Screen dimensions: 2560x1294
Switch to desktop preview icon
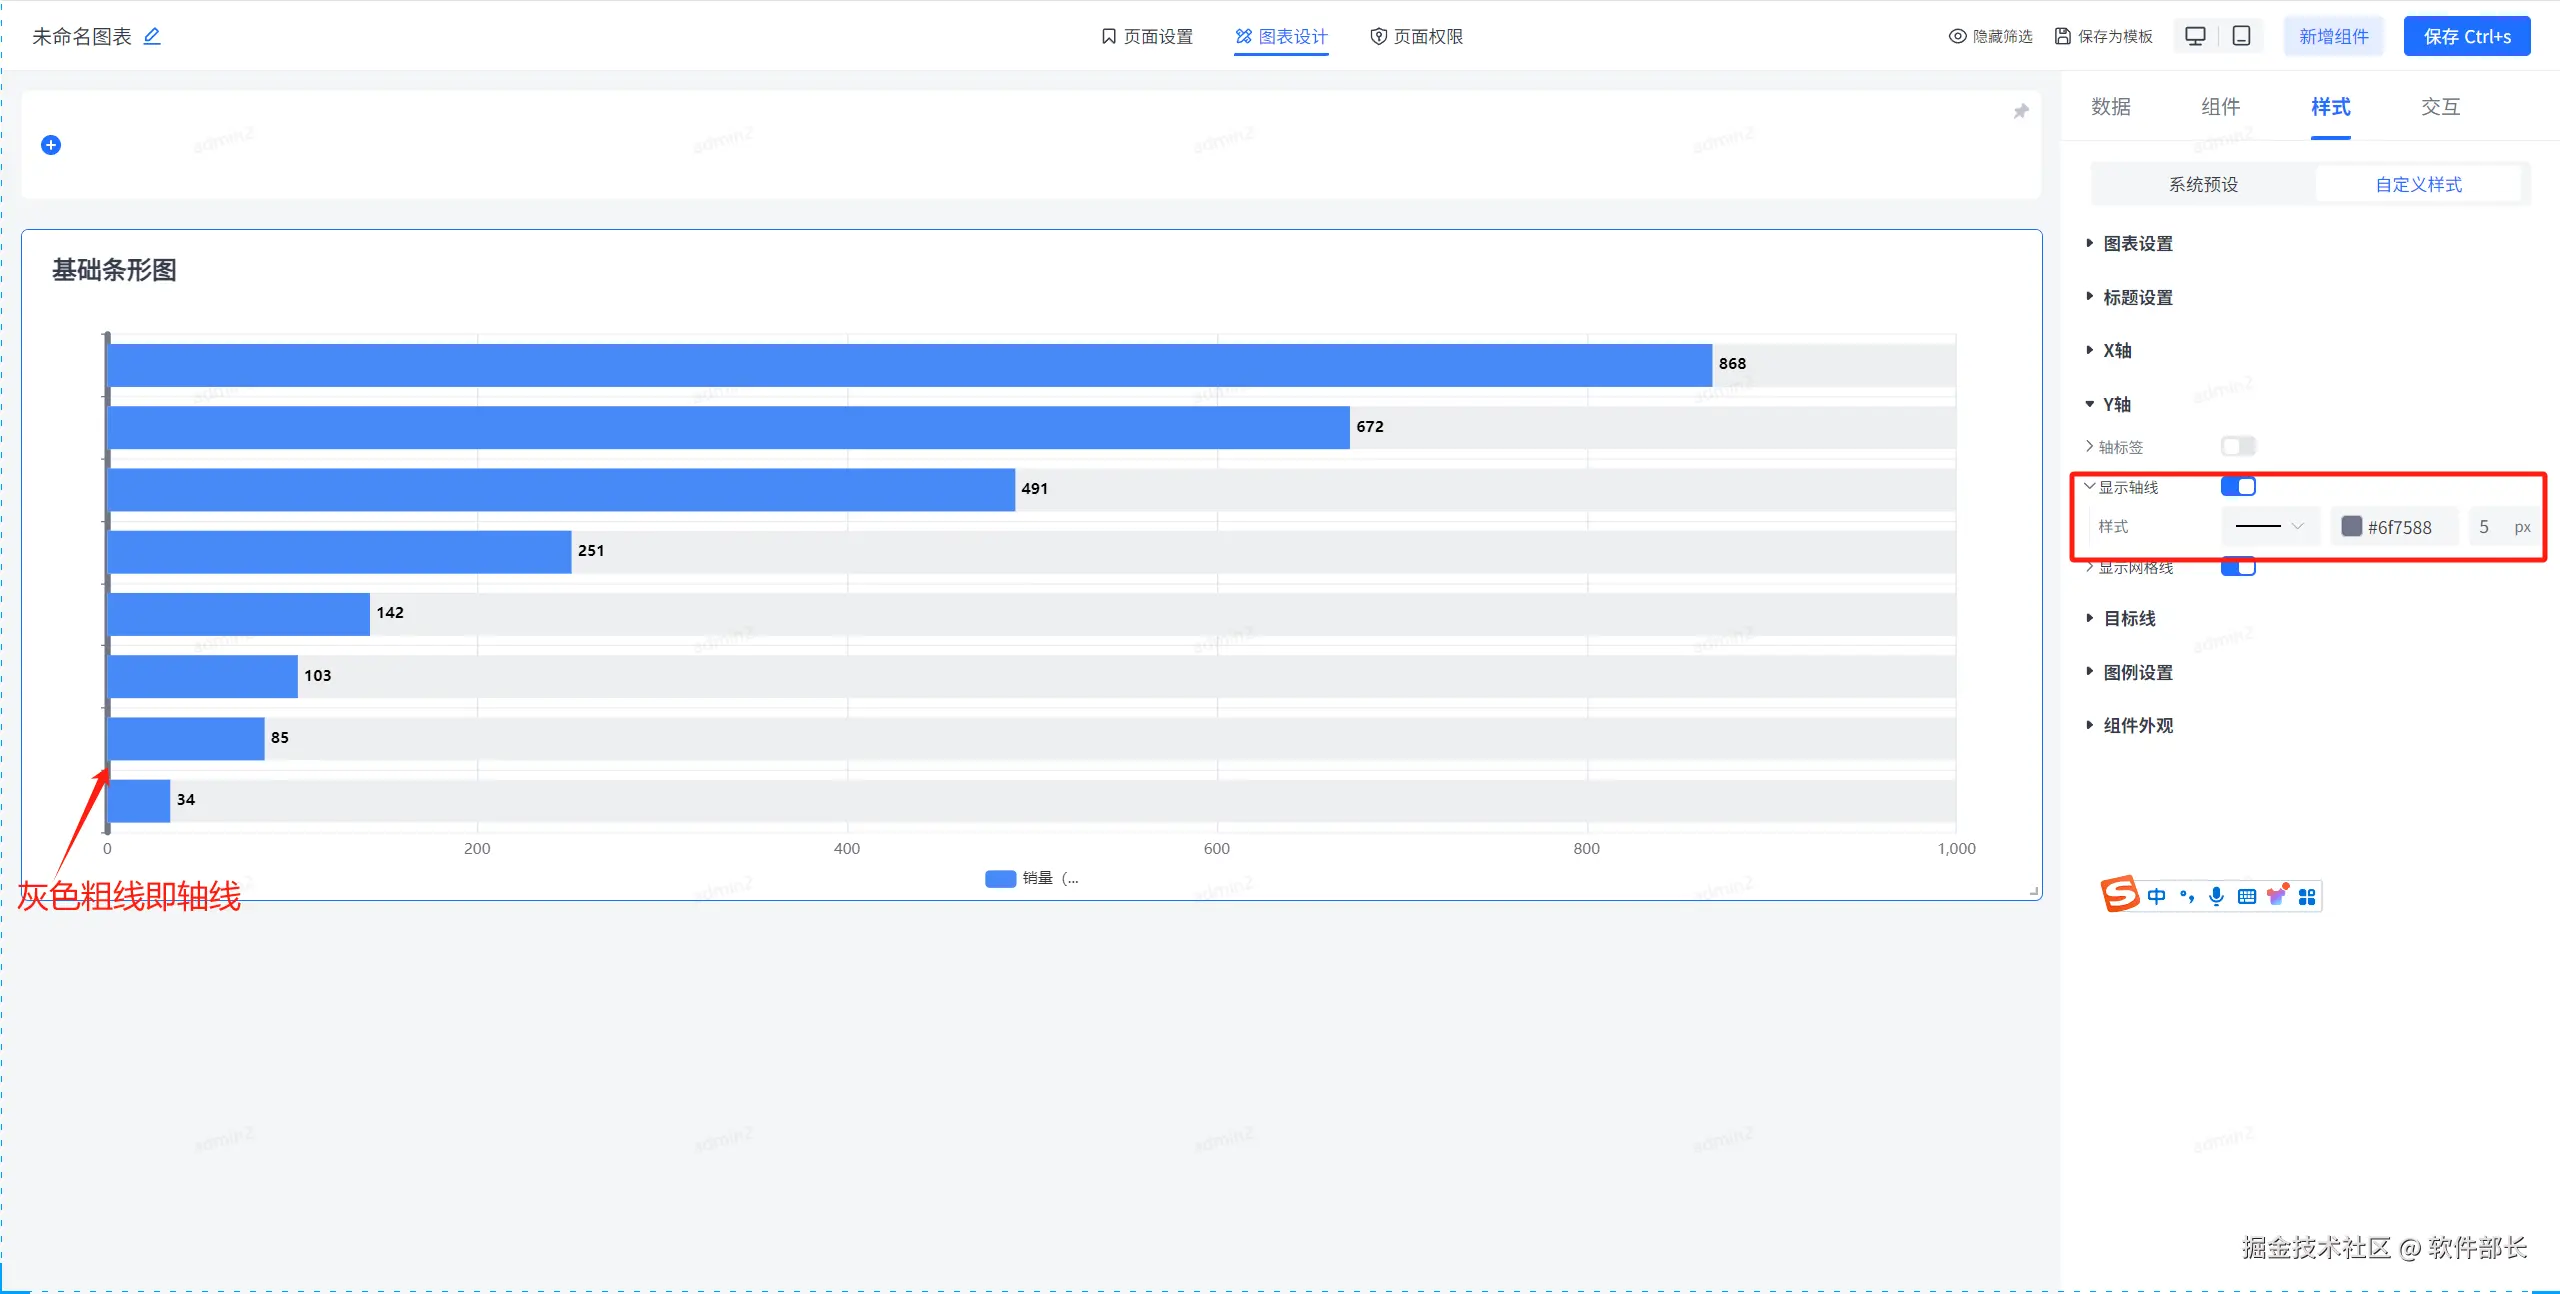(x=2195, y=36)
